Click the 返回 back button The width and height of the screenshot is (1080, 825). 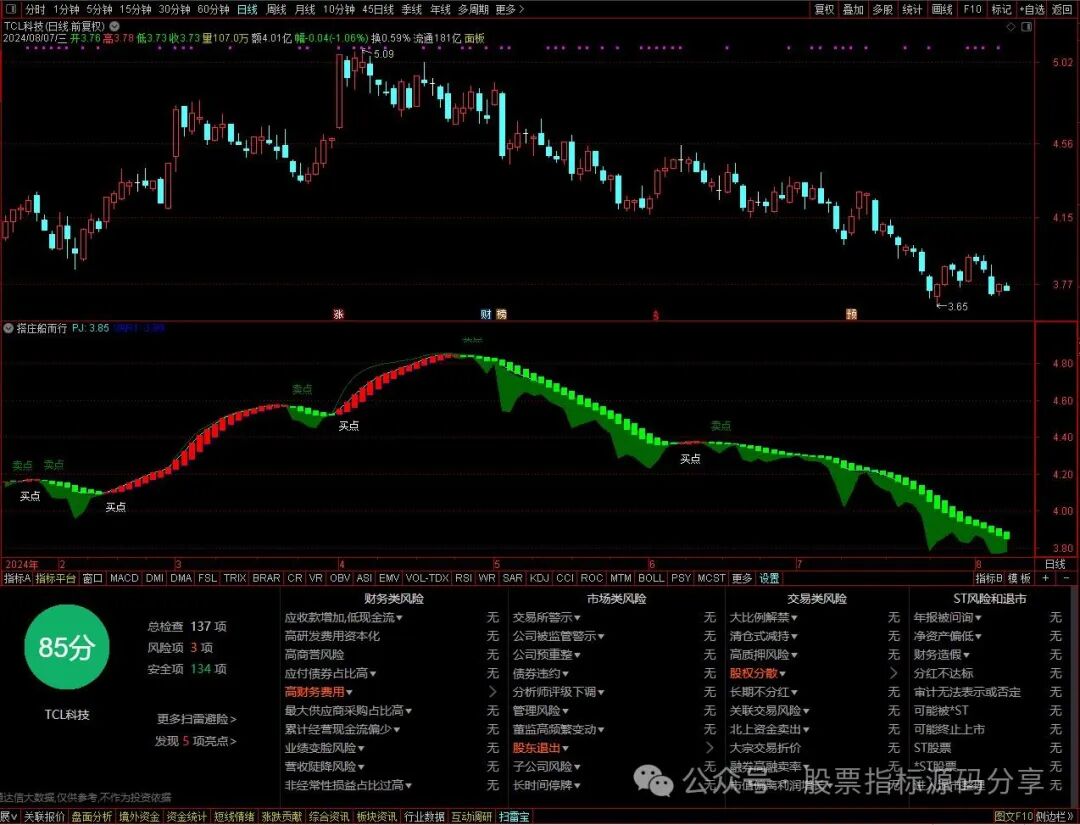tap(1061, 9)
